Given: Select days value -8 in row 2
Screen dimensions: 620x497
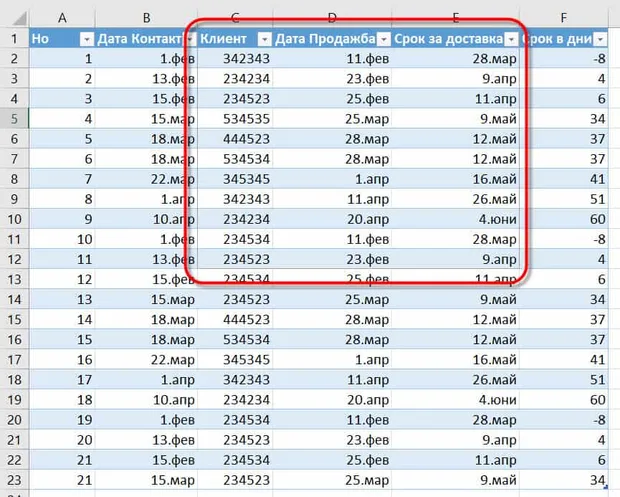Looking at the screenshot, I should point(564,59).
